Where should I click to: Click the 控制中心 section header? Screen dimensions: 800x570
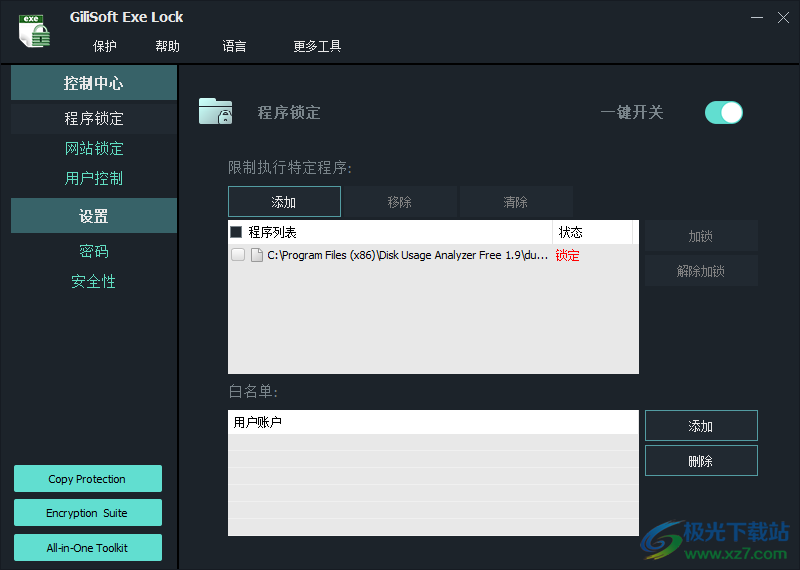click(94, 83)
